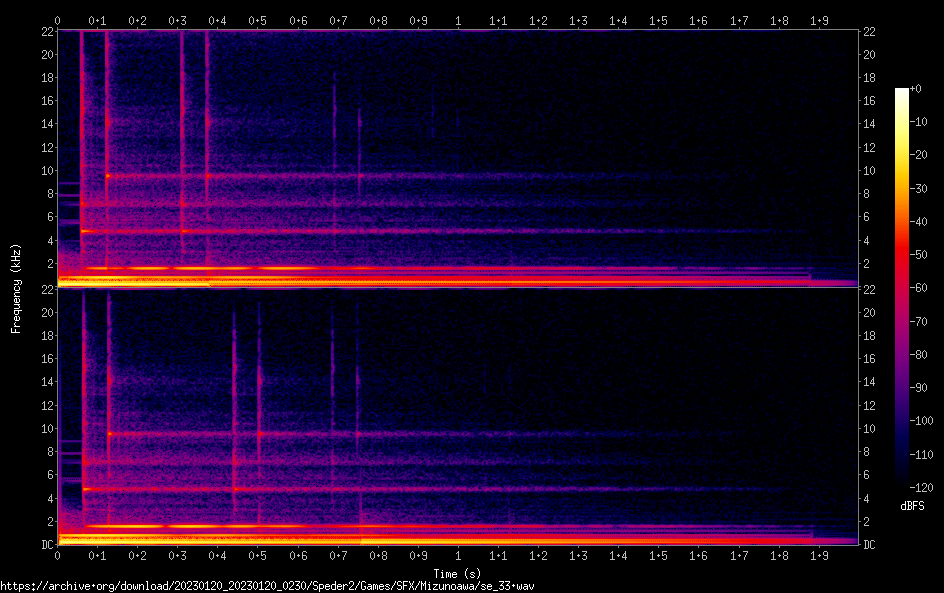The height and width of the screenshot is (593, 944).
Task: Select the 1.9 mark on the top time axis
Action: pyautogui.click(x=818, y=20)
